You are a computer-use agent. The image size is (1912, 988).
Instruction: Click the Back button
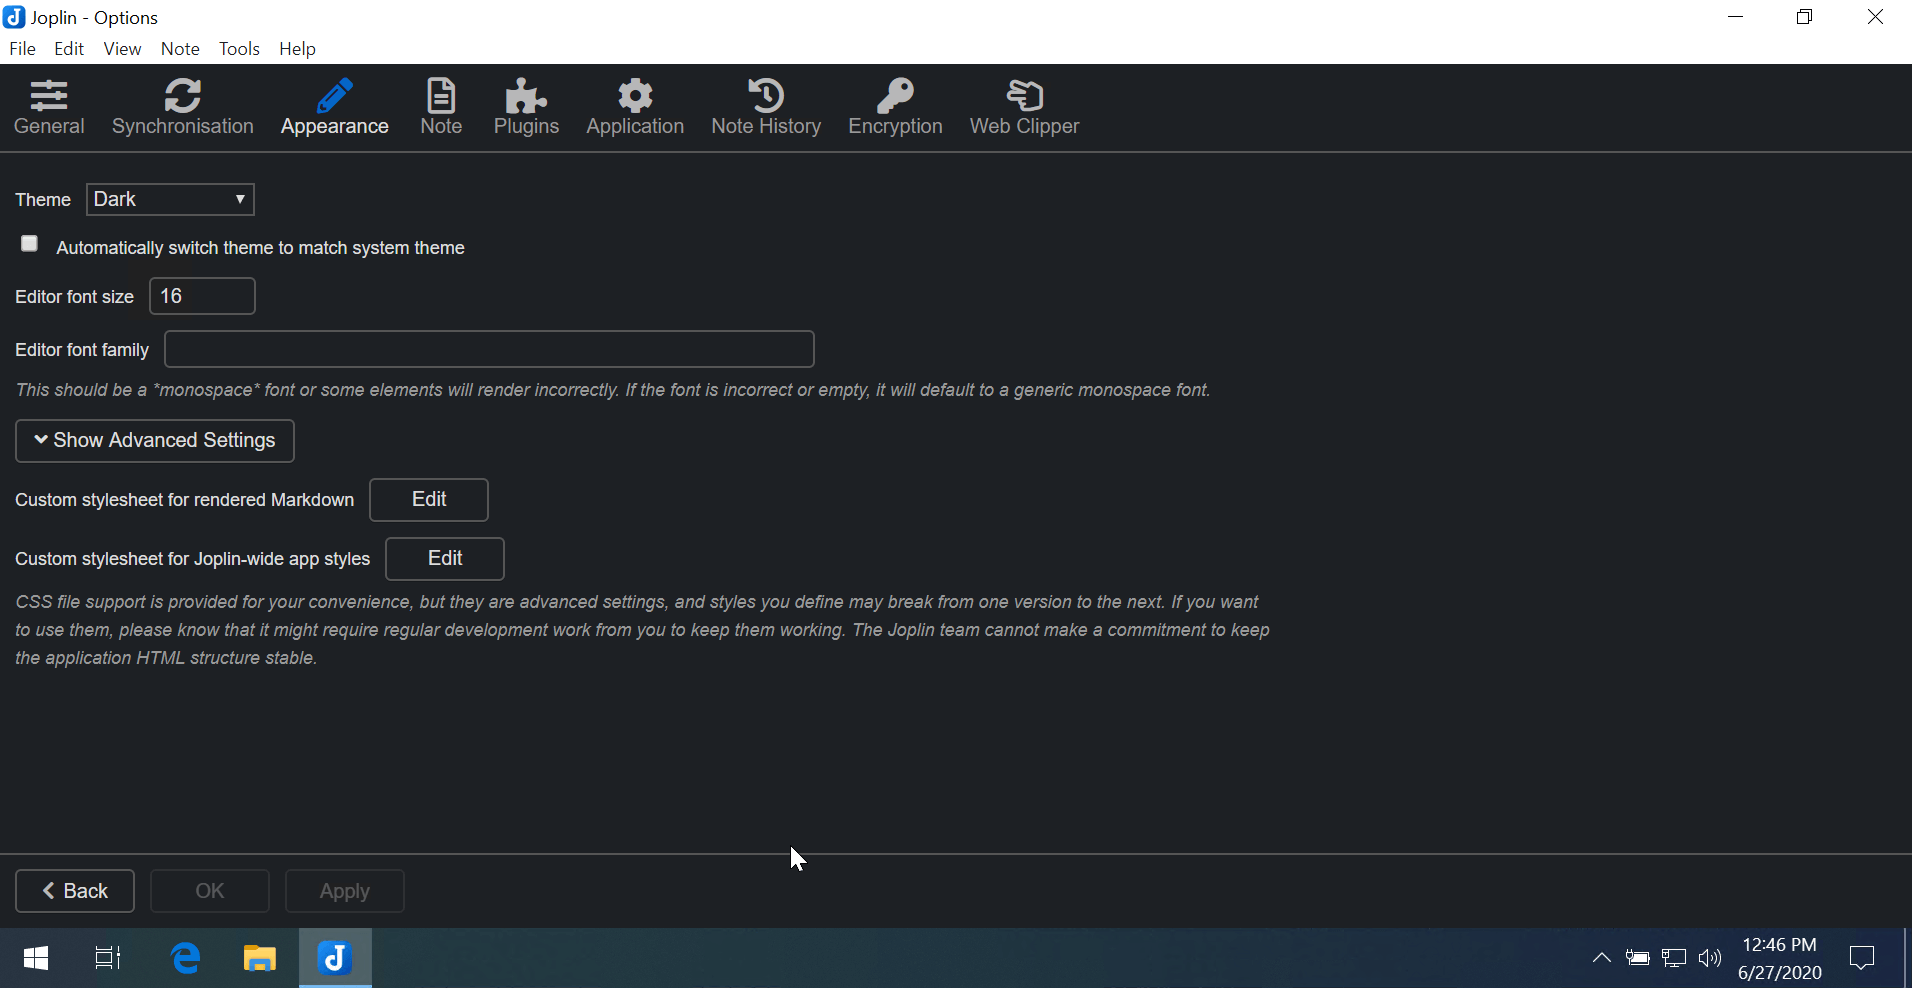[74, 890]
